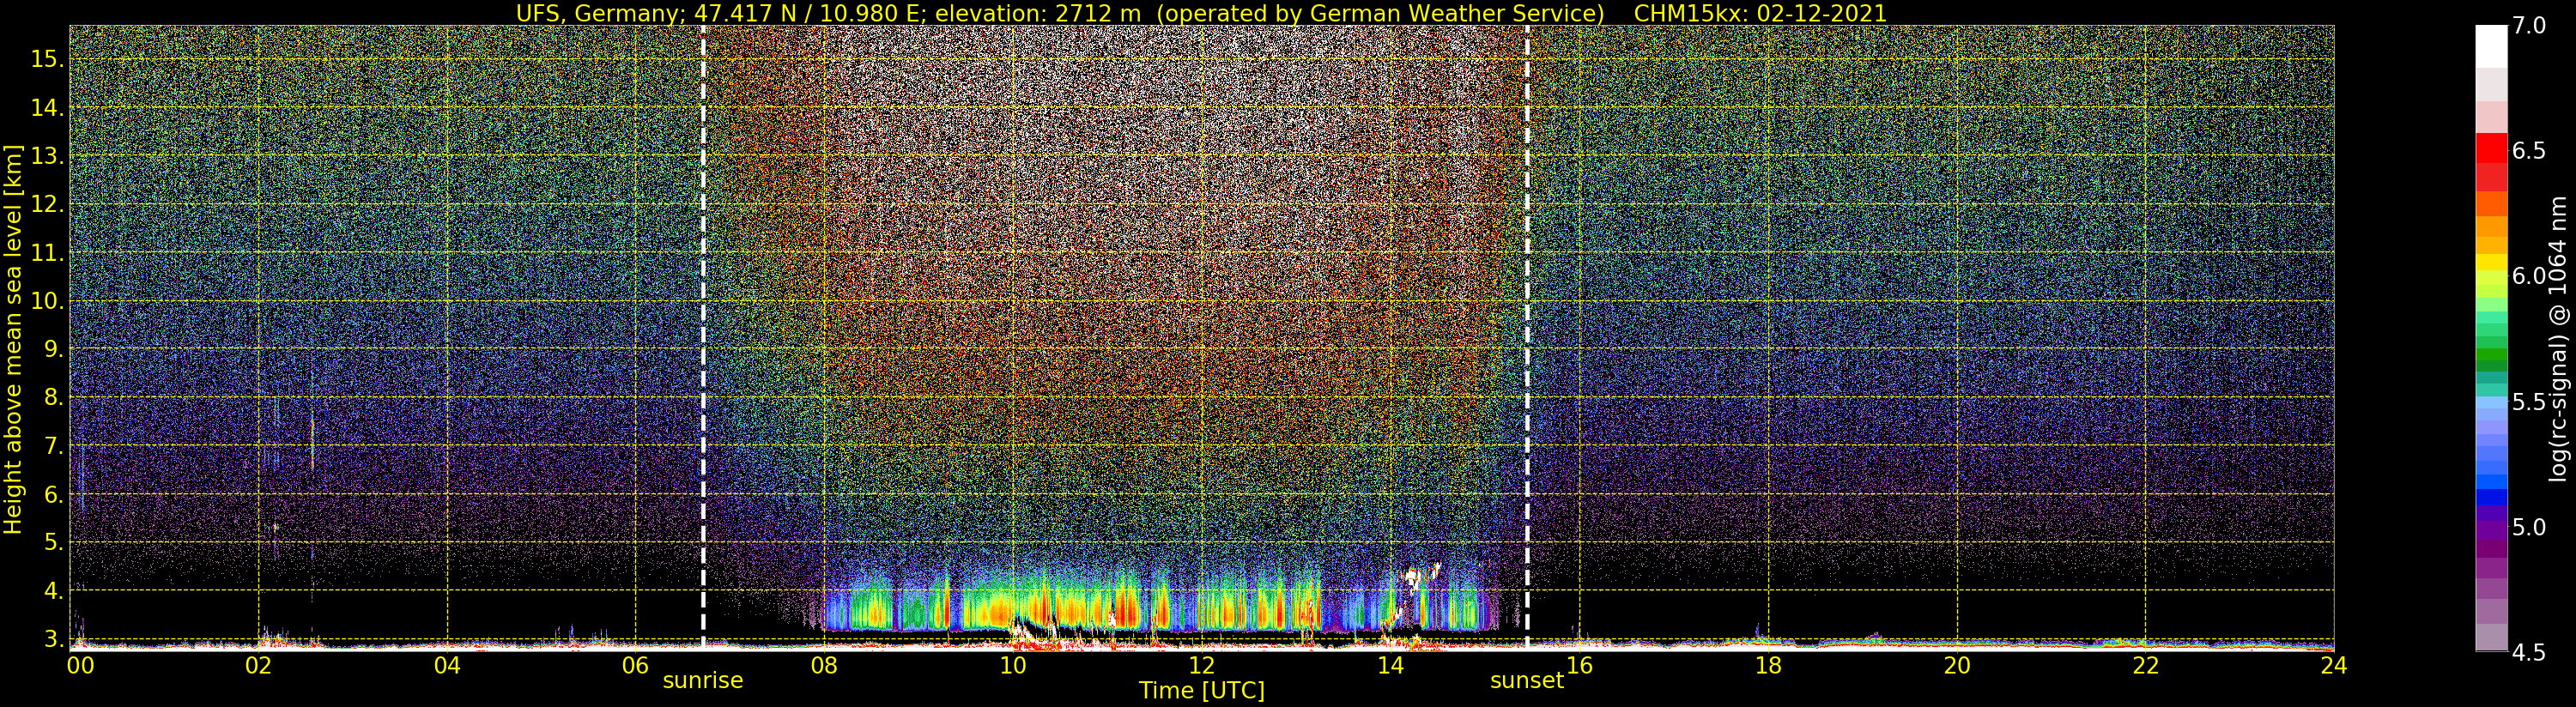
Task: Click the height axis tick '15.'
Action: [47, 59]
